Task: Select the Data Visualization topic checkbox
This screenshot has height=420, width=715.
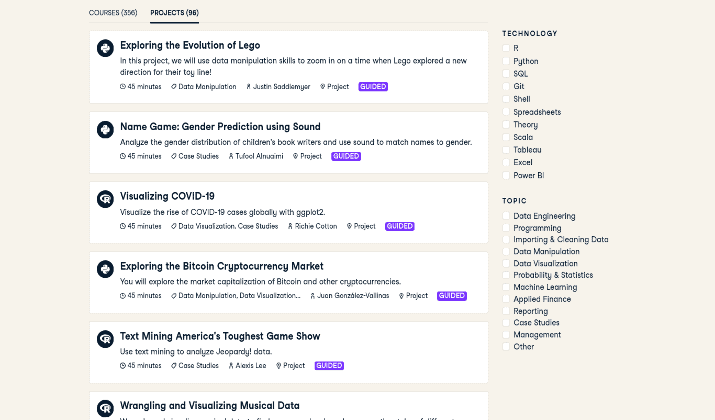Action: [x=506, y=263]
